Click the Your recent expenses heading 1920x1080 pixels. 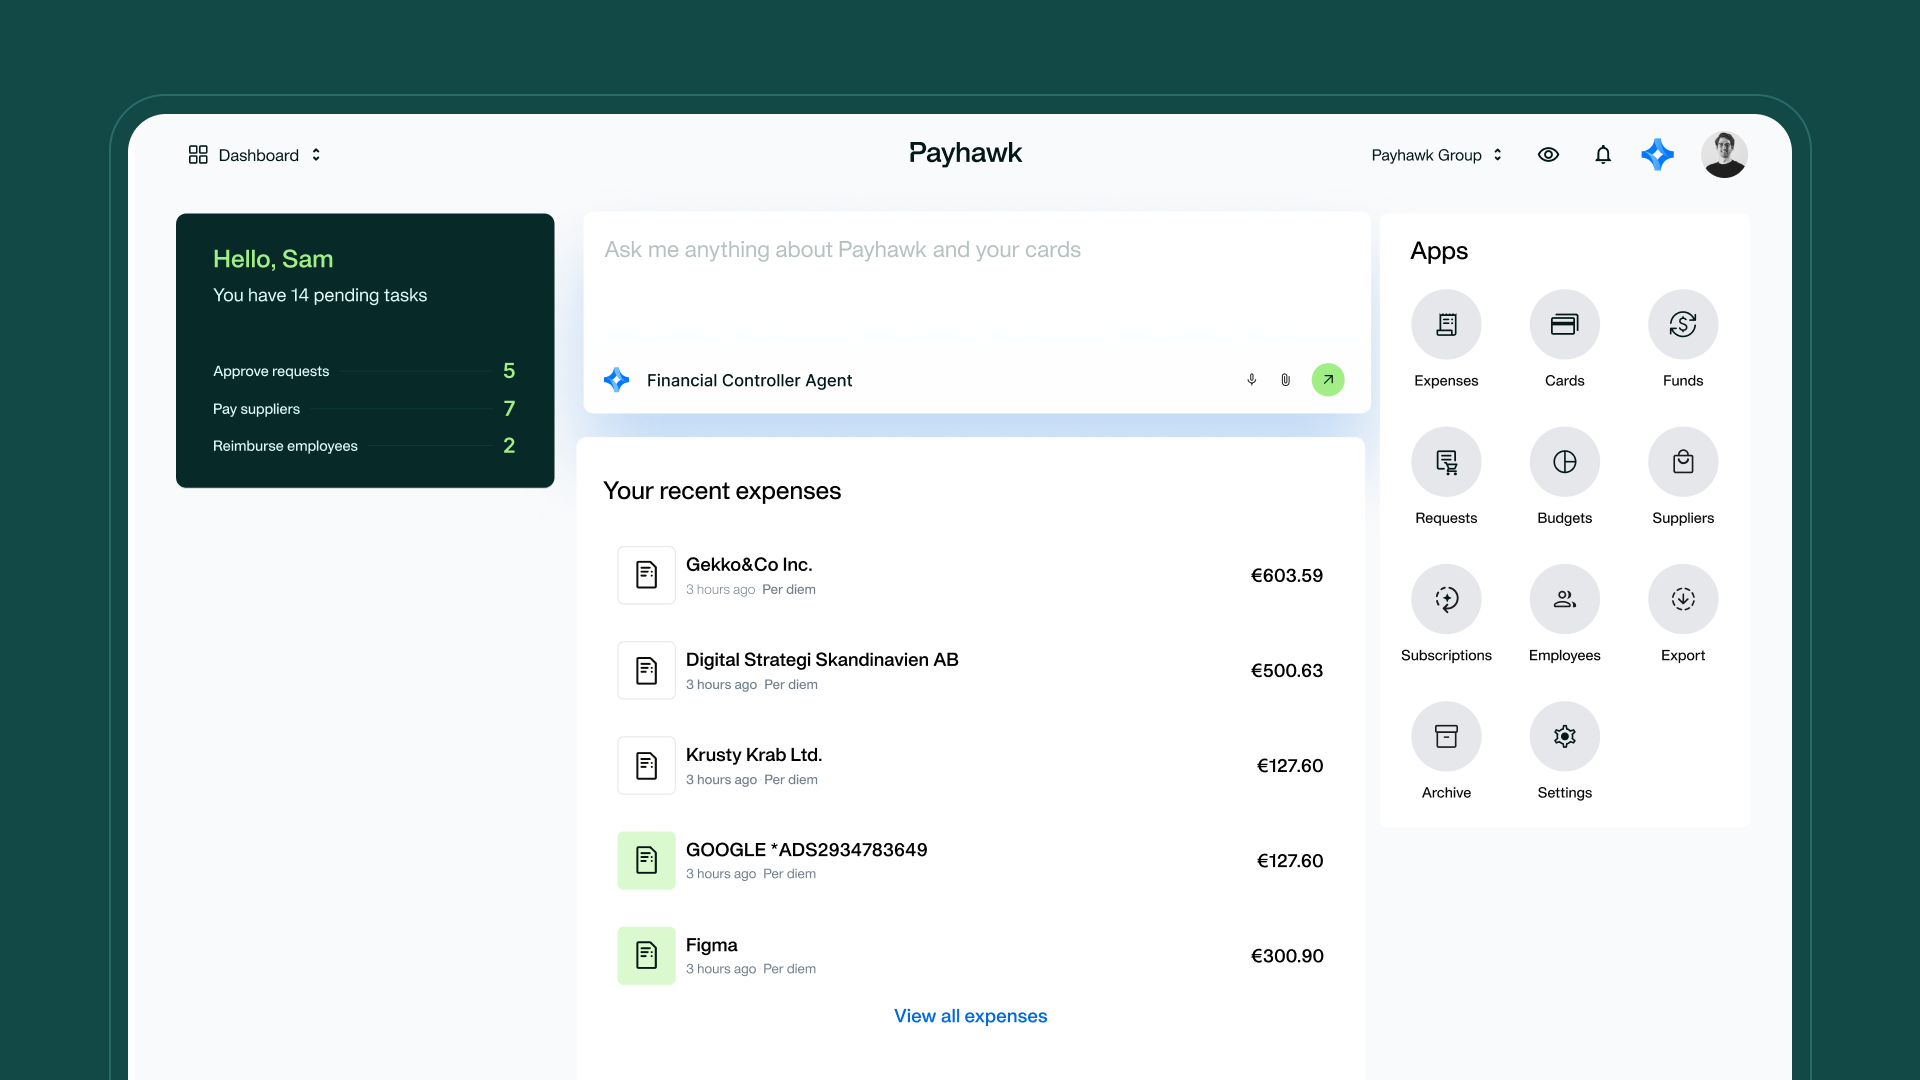click(x=722, y=490)
